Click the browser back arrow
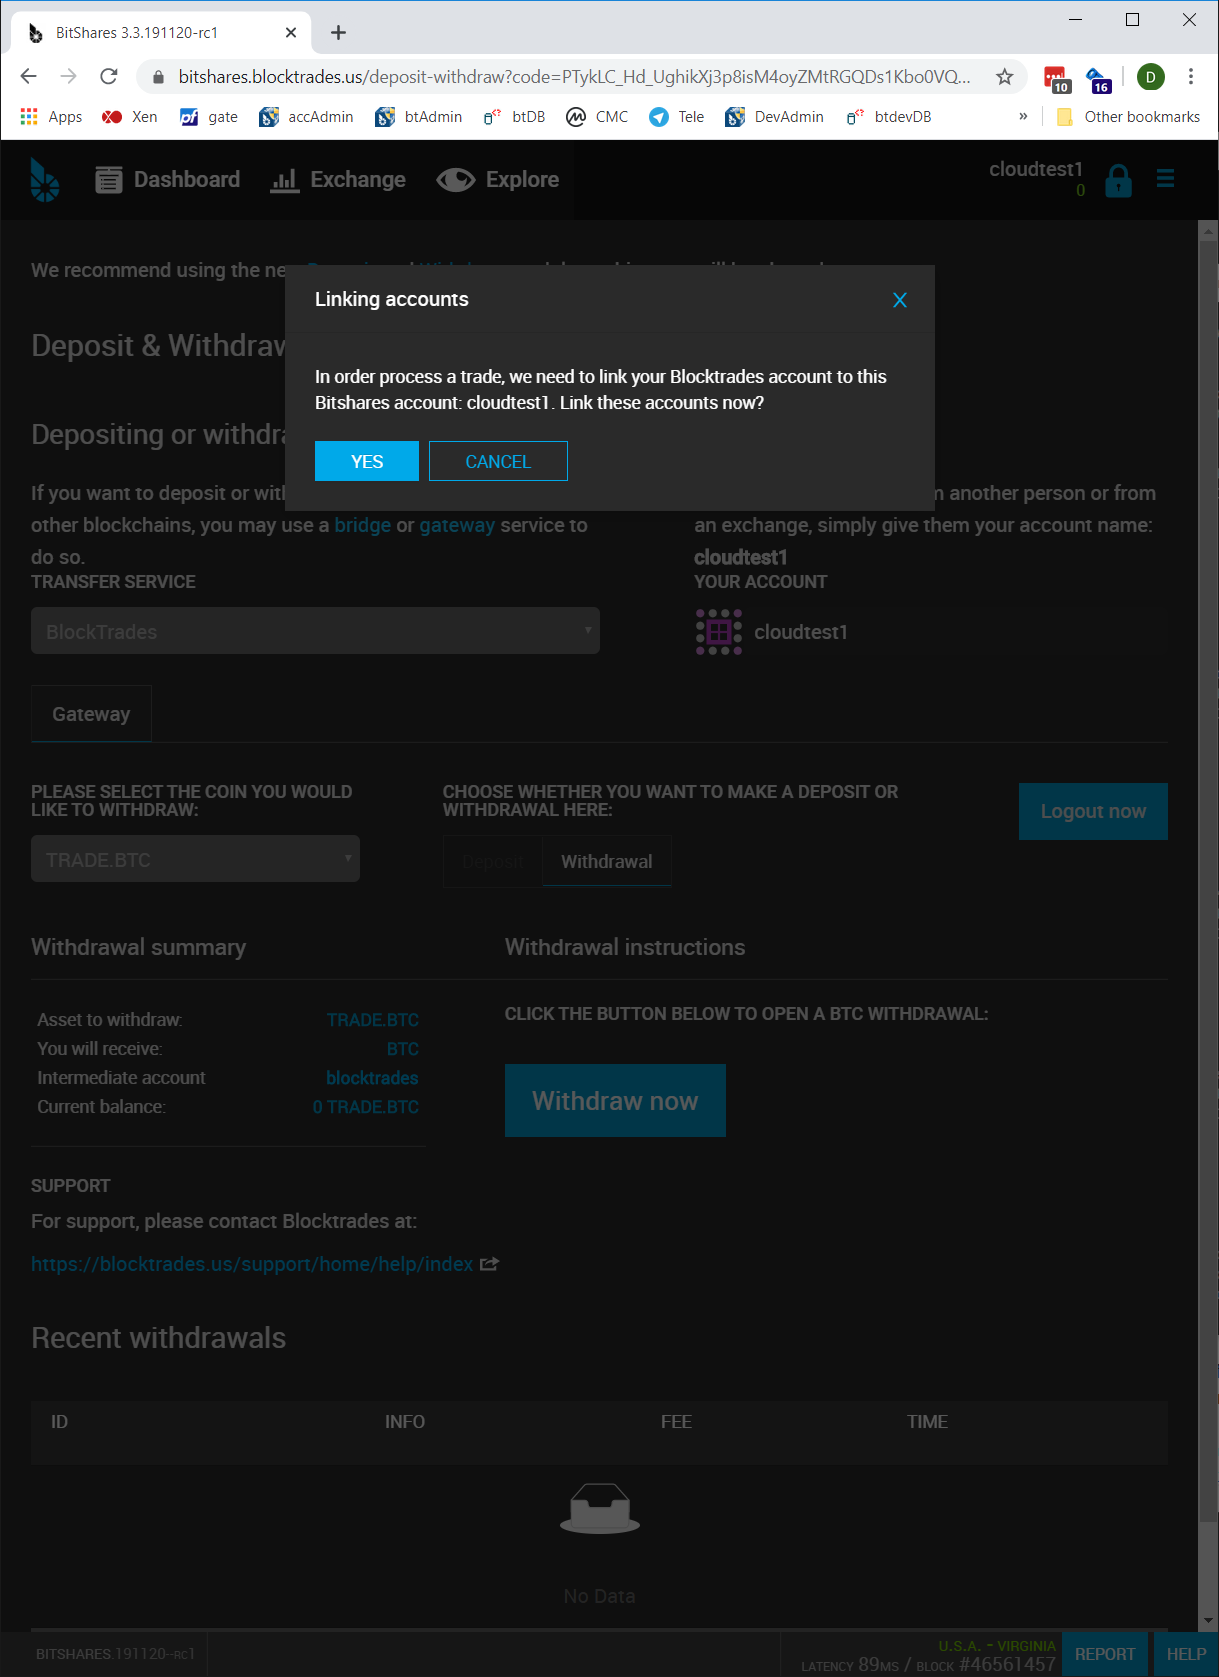 click(x=28, y=76)
